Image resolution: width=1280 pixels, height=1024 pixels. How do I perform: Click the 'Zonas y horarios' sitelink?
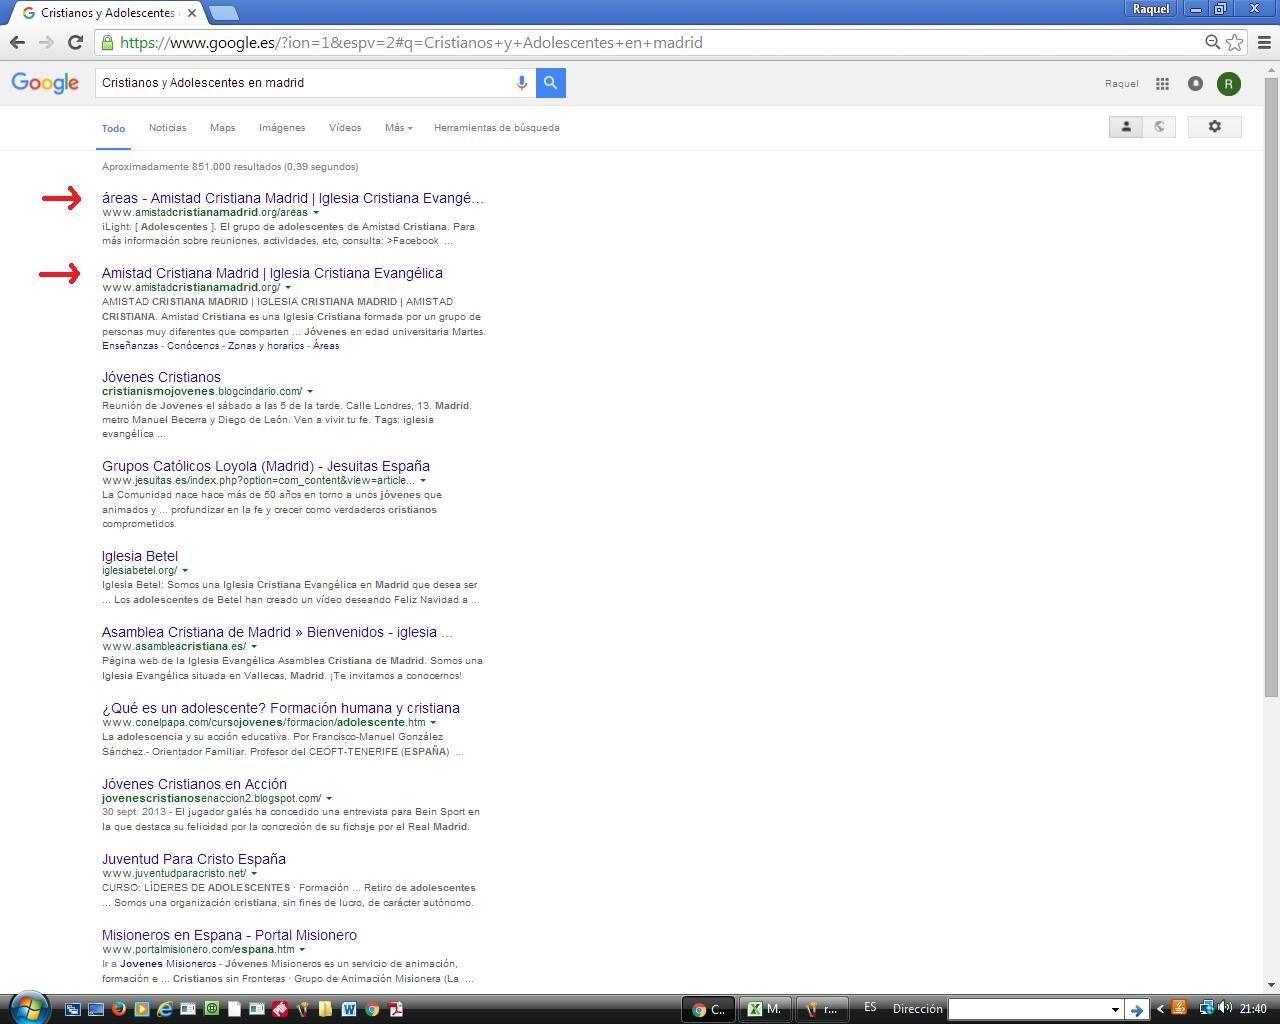[x=266, y=346]
